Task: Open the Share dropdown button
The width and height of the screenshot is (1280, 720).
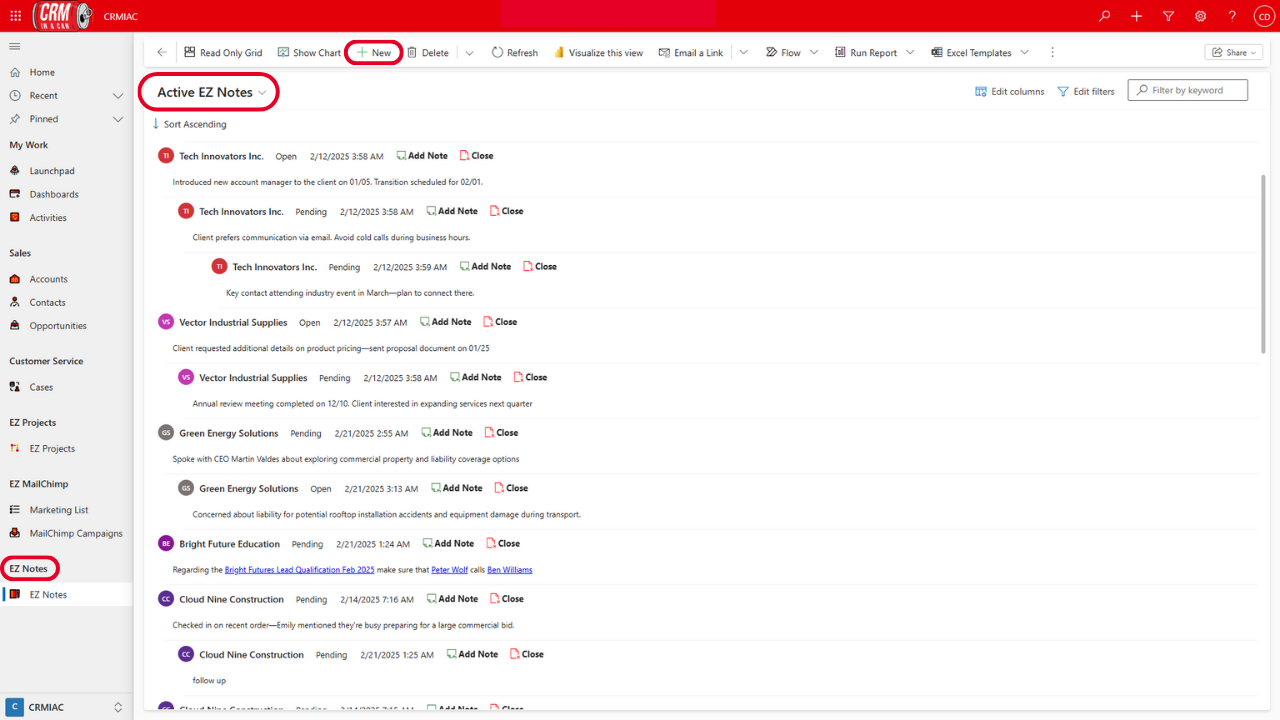Action: click(x=1233, y=53)
